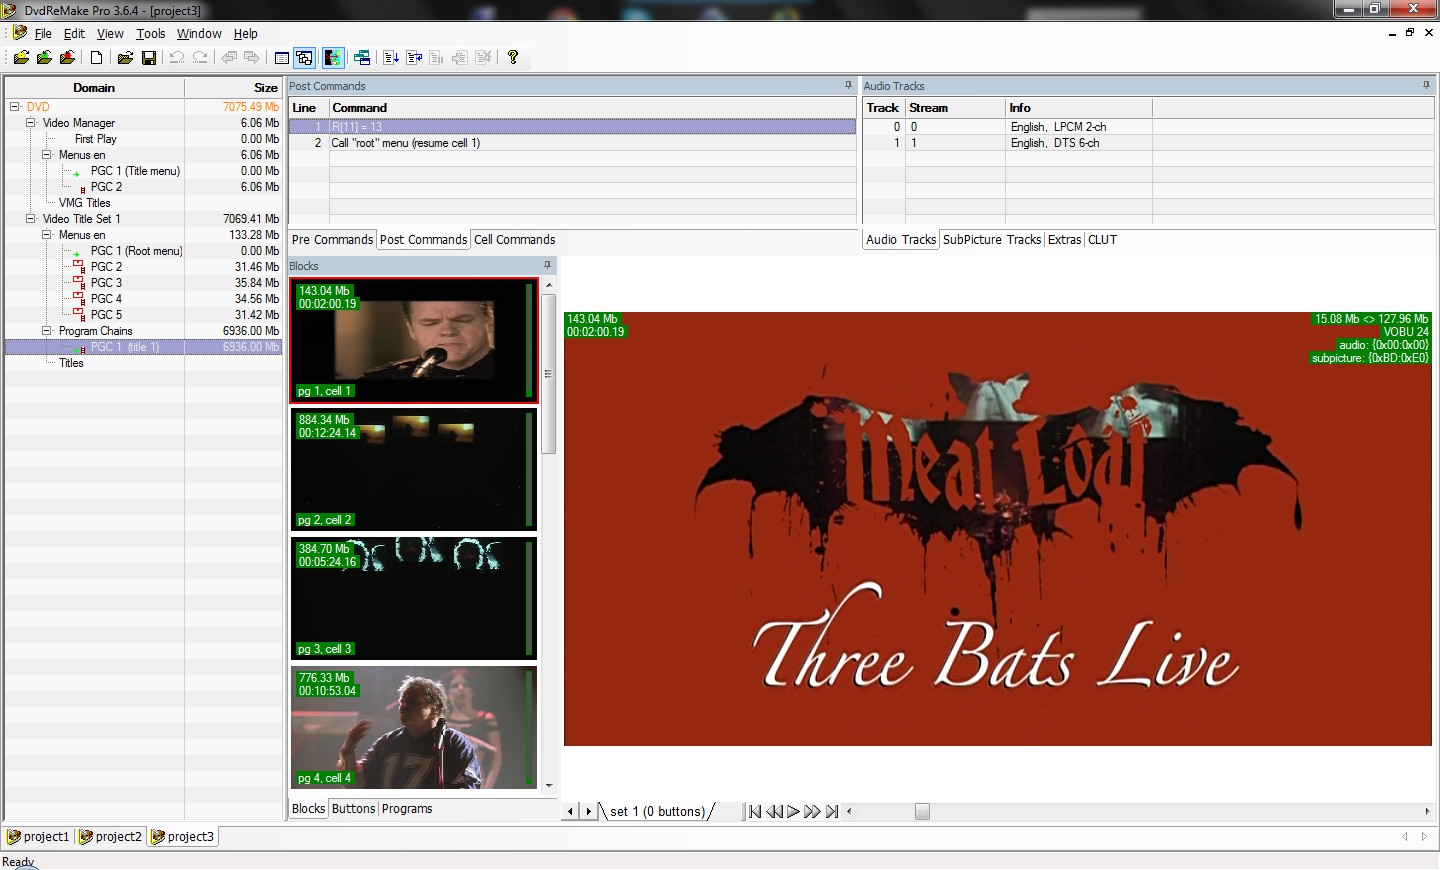Click previous button-set arrow left of set 1

point(570,811)
